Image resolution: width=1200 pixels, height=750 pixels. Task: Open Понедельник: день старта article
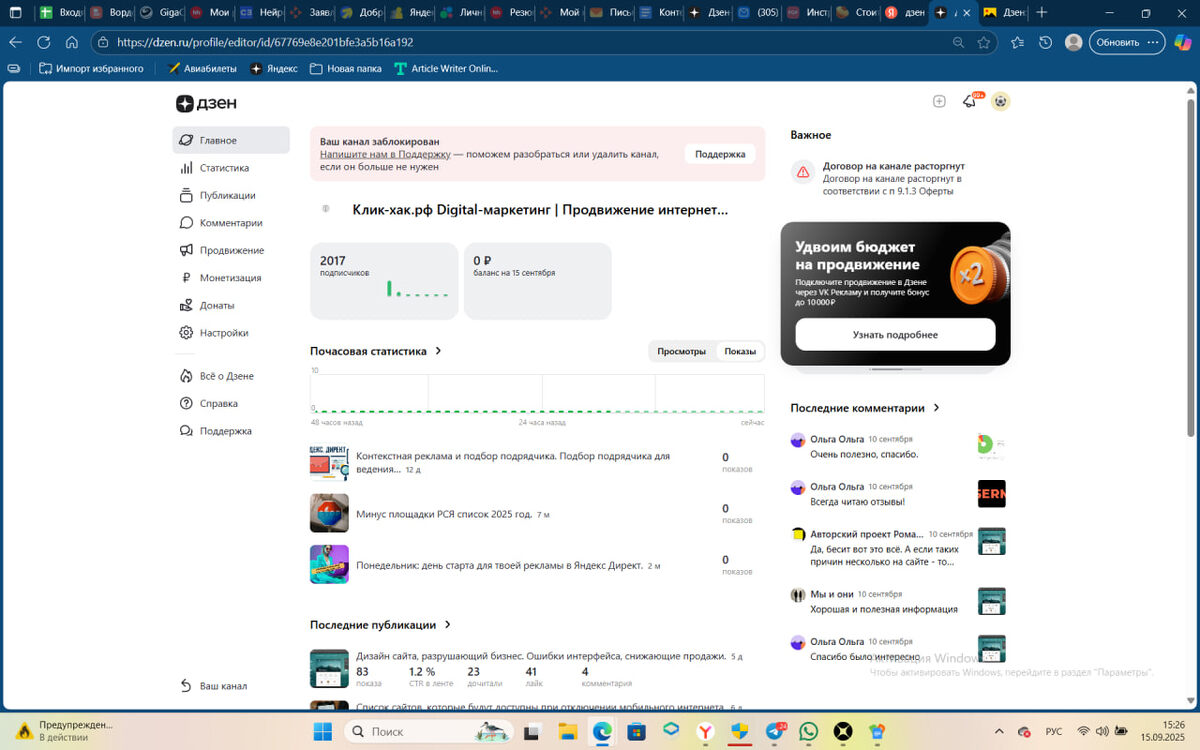[x=499, y=565]
